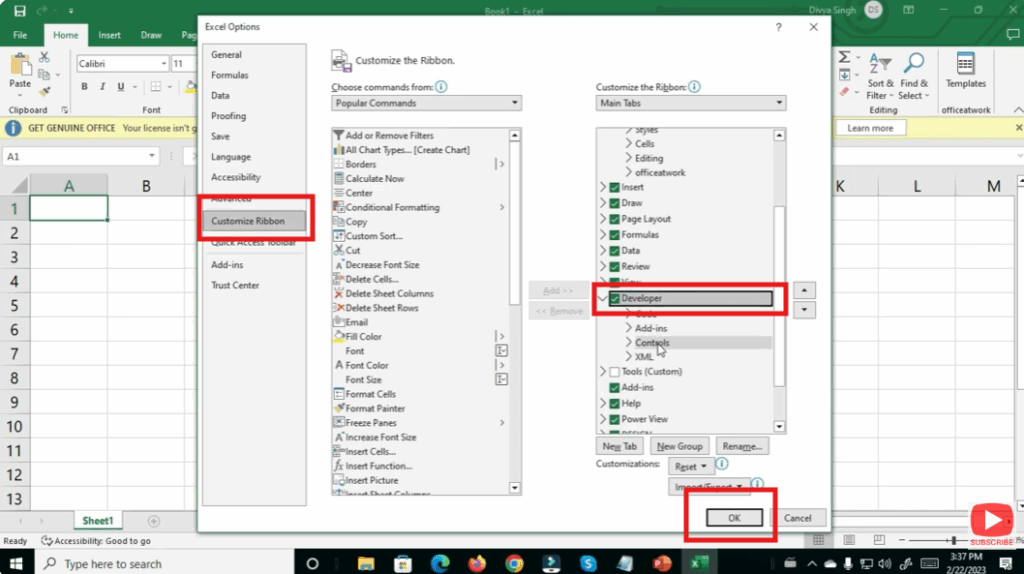Select Trust Center in Excel Options sidebar

235,285
